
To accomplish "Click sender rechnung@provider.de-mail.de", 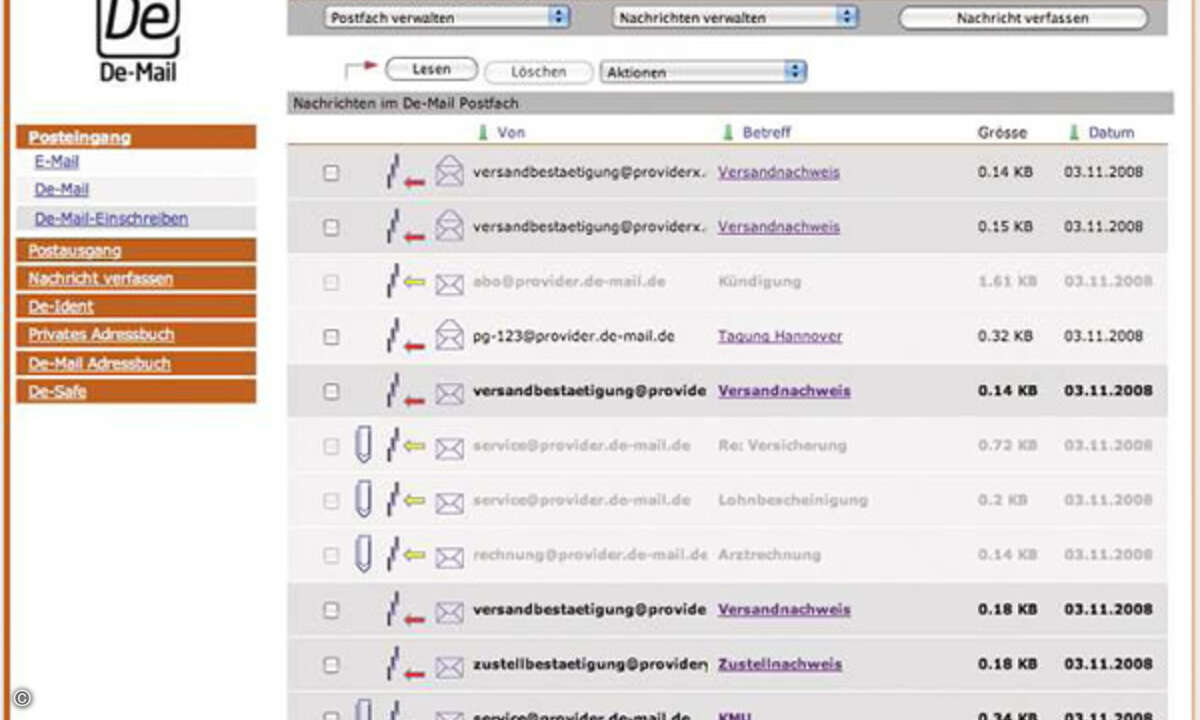I will point(590,555).
